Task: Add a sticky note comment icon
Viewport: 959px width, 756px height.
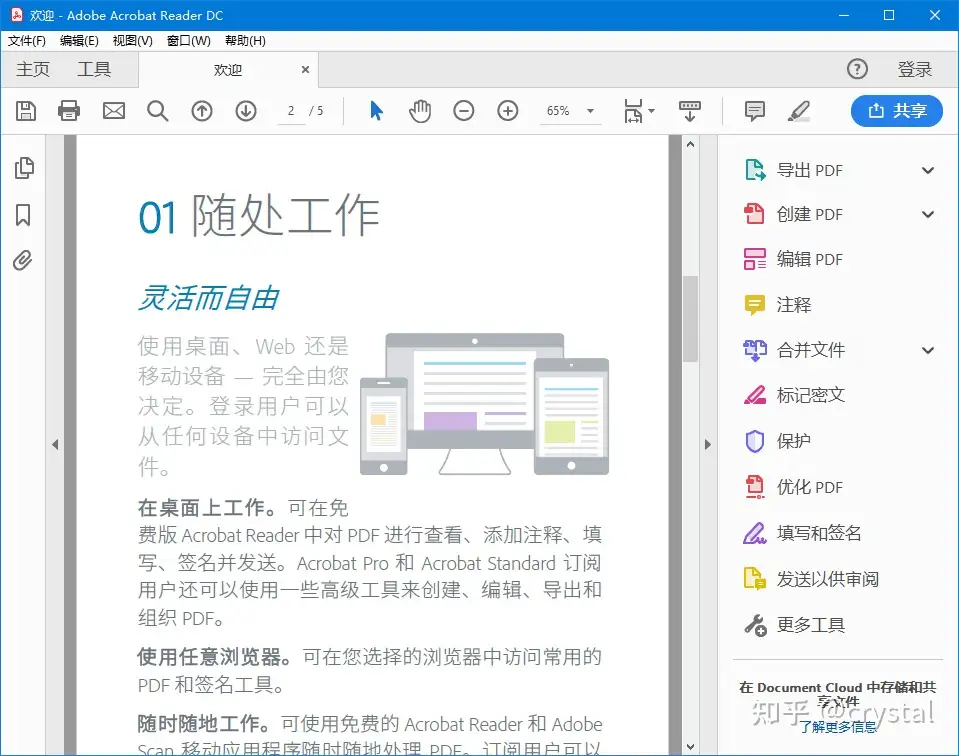Action: pos(755,111)
